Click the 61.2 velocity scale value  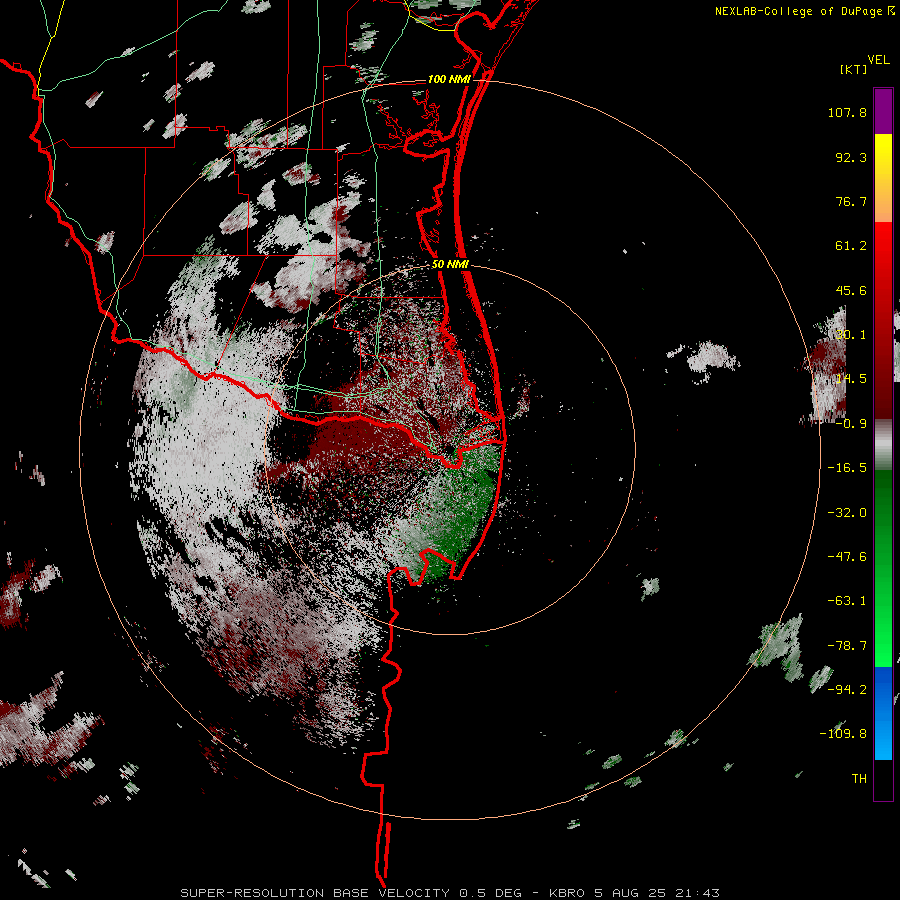click(x=851, y=246)
